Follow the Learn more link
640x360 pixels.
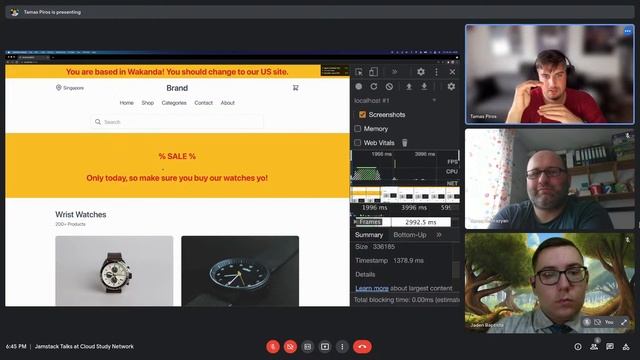click(x=371, y=289)
